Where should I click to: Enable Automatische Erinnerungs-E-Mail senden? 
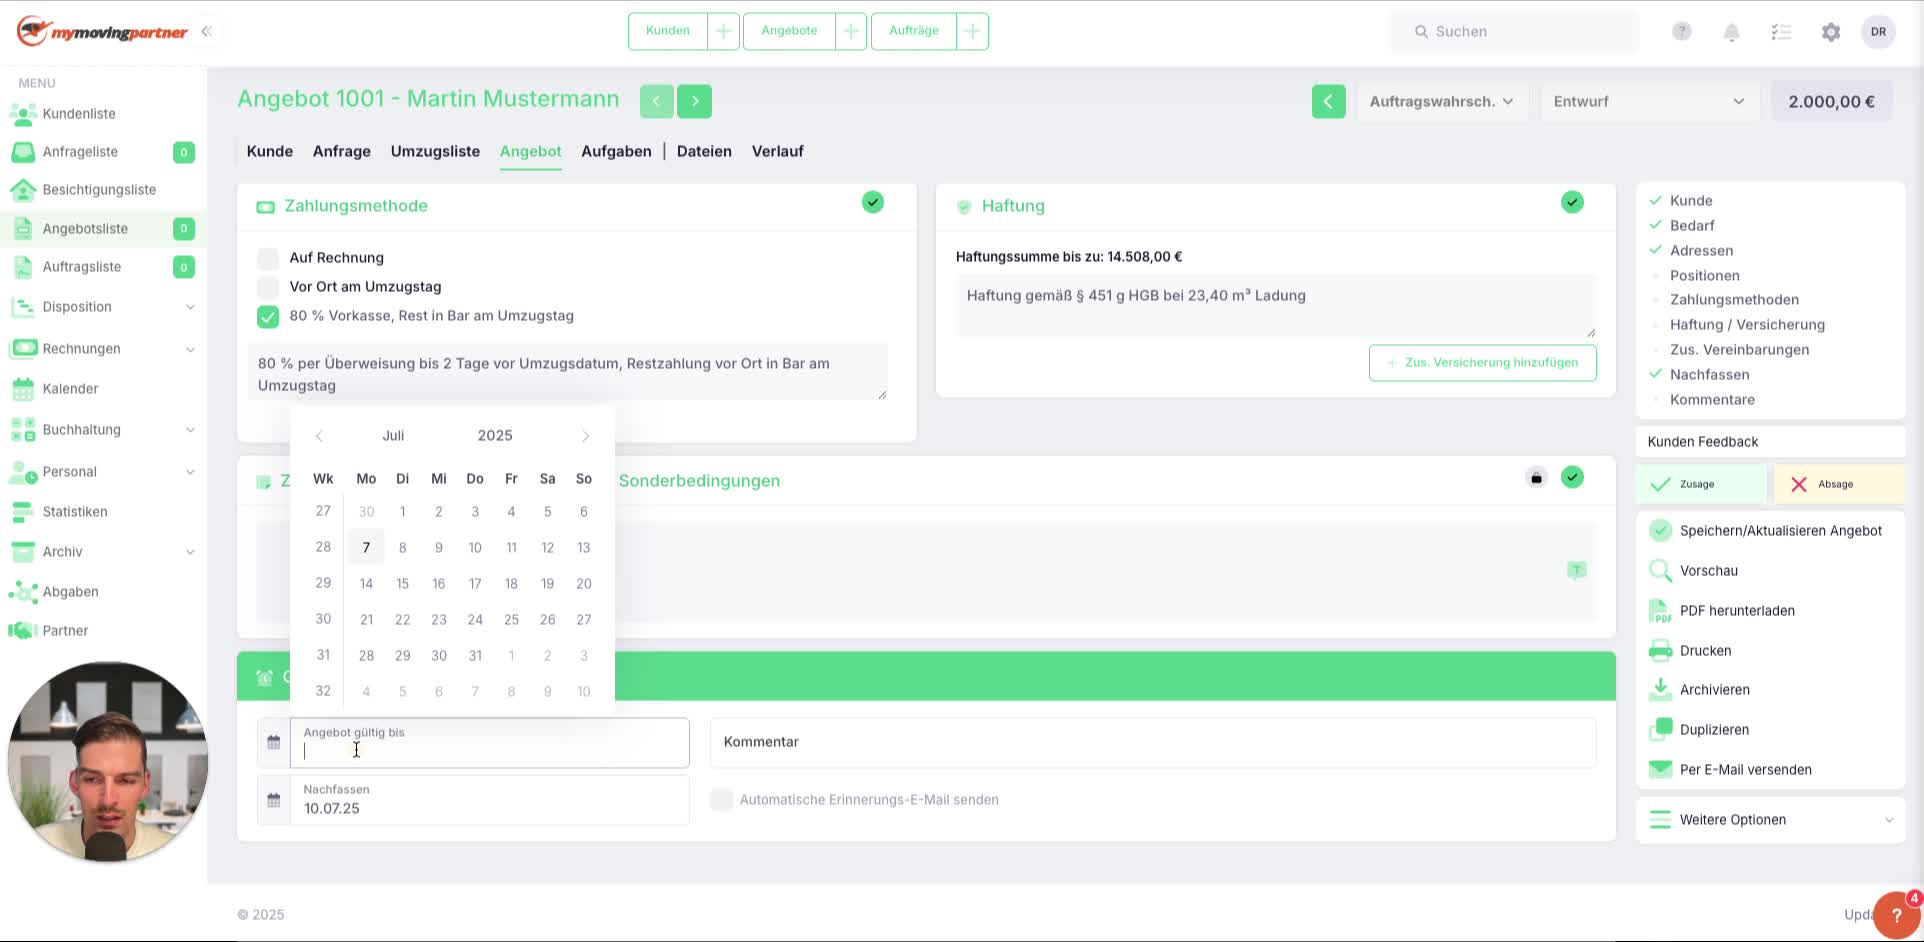(721, 800)
